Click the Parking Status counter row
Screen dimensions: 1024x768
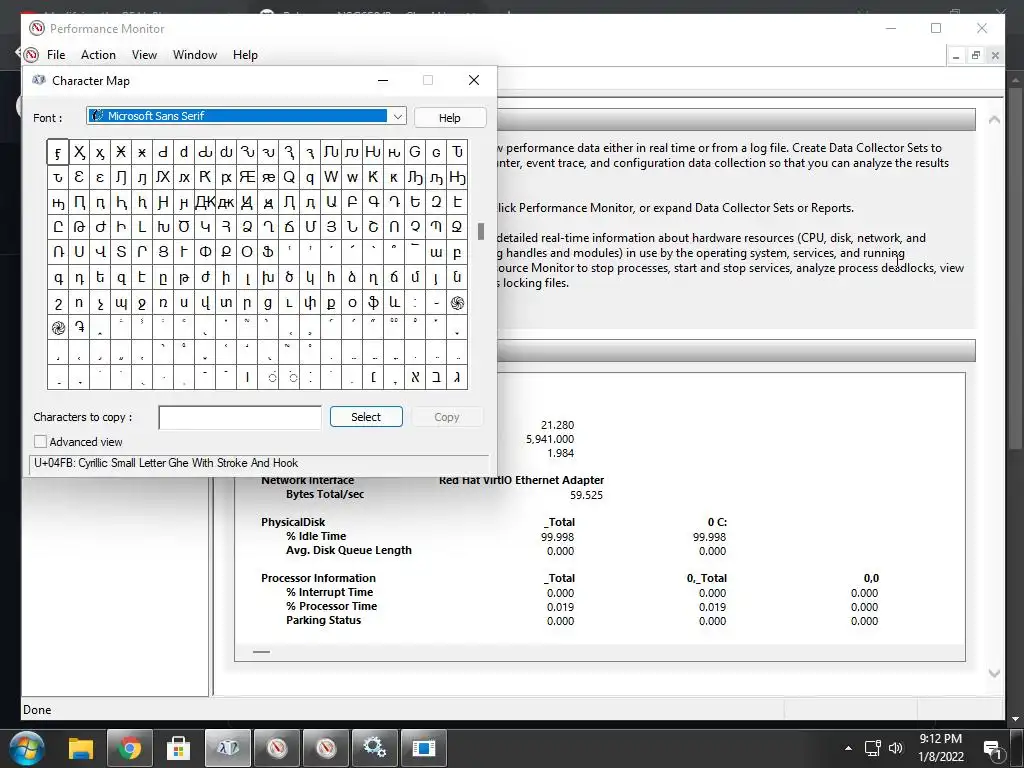[x=323, y=620]
